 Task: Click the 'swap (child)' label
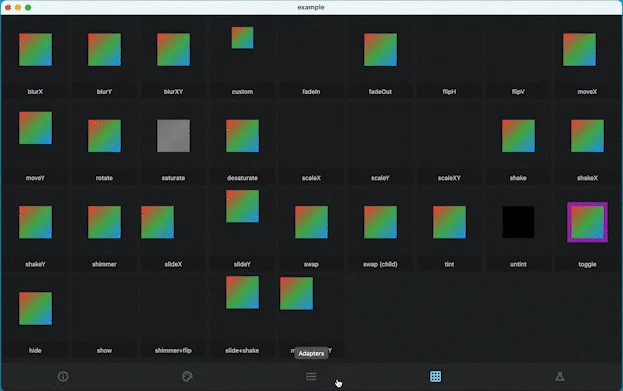(x=380, y=264)
